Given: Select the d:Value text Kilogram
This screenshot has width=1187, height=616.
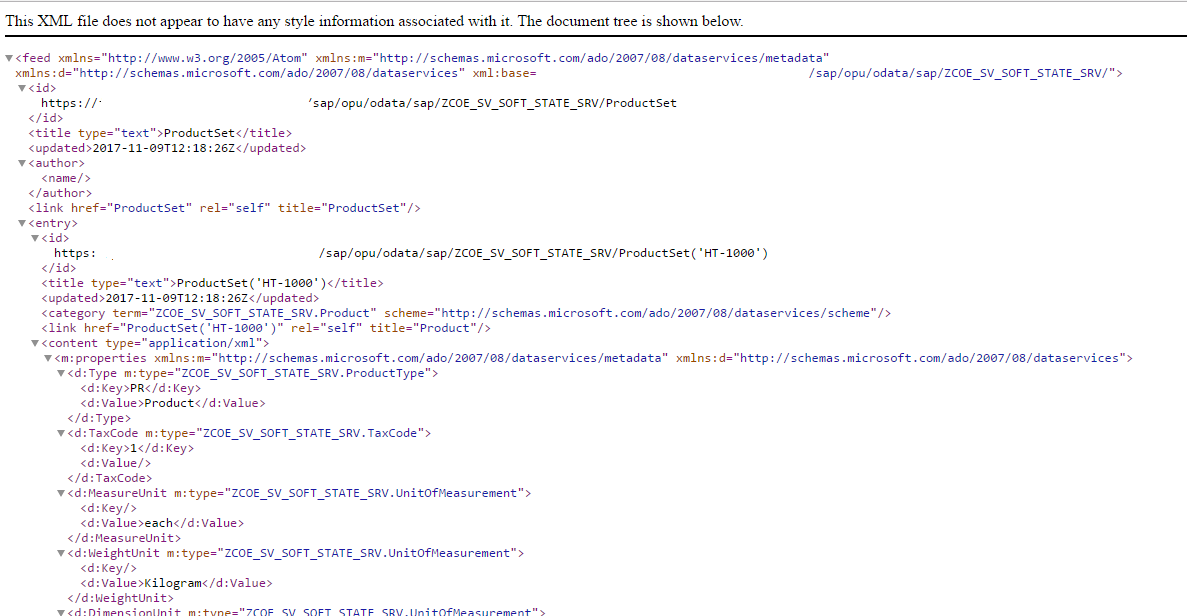Looking at the screenshot, I should [x=172, y=582].
